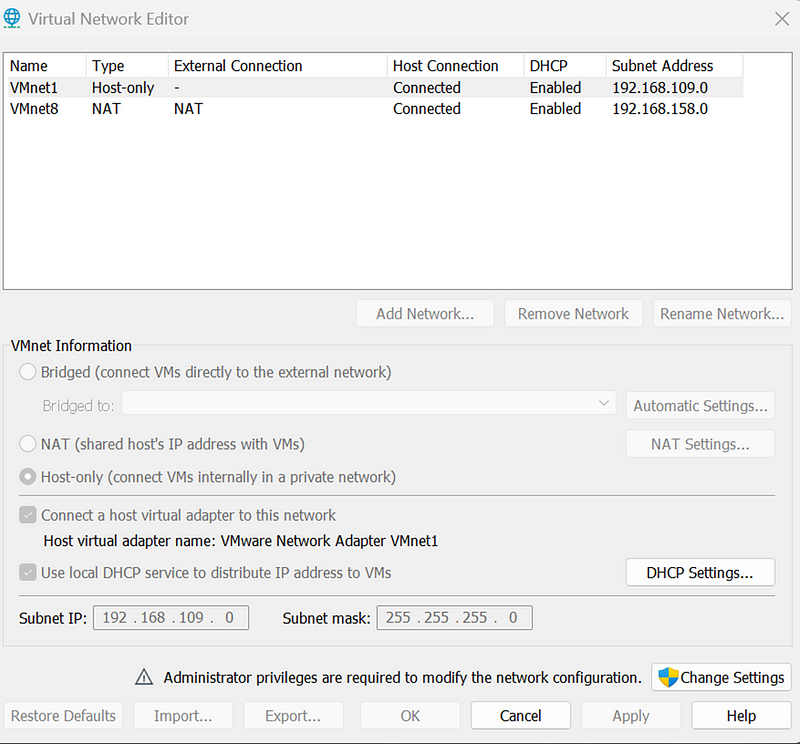The image size is (800, 744).
Task: Click the Cancel button
Action: 520,715
